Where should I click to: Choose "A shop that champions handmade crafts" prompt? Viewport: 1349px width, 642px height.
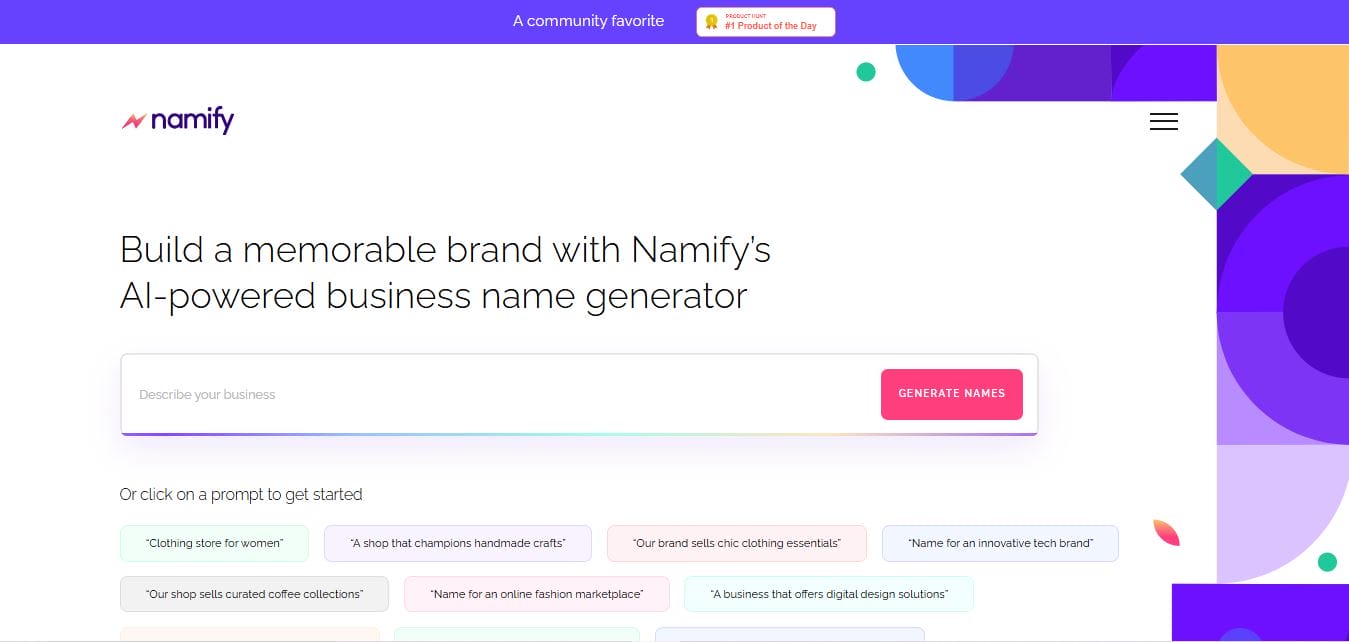click(457, 543)
